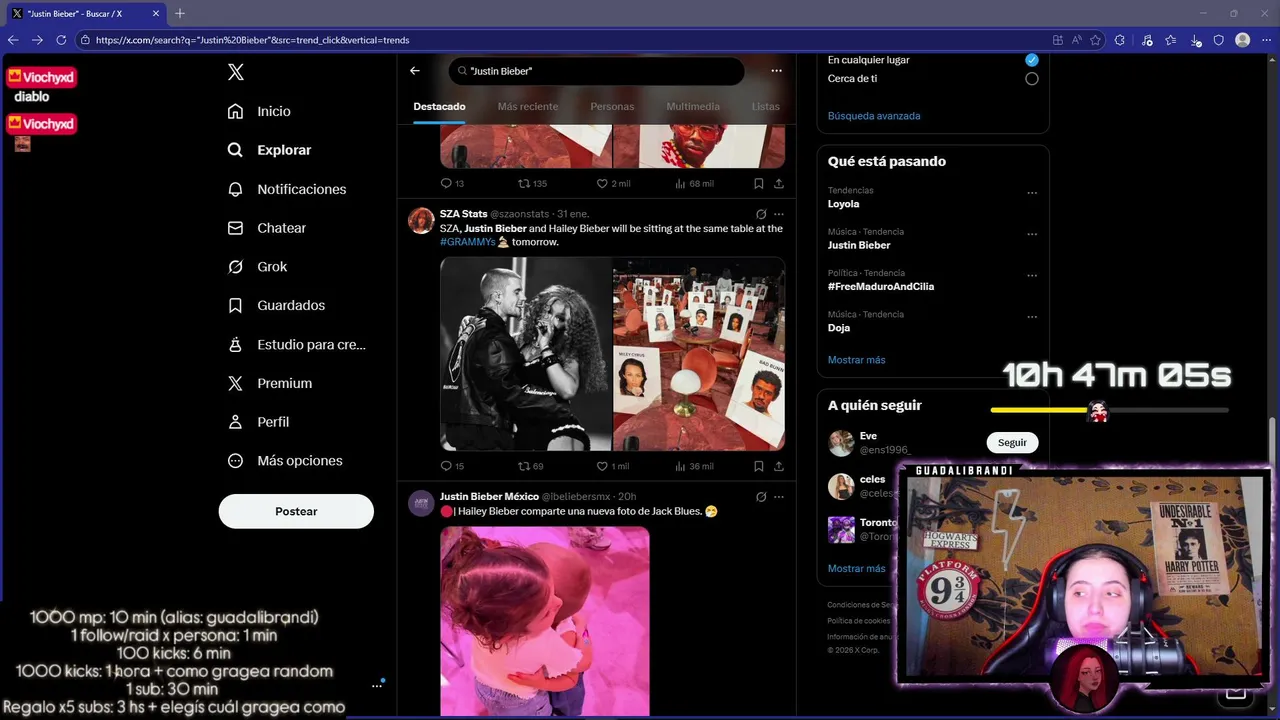Open Perfil page

pos(258,422)
